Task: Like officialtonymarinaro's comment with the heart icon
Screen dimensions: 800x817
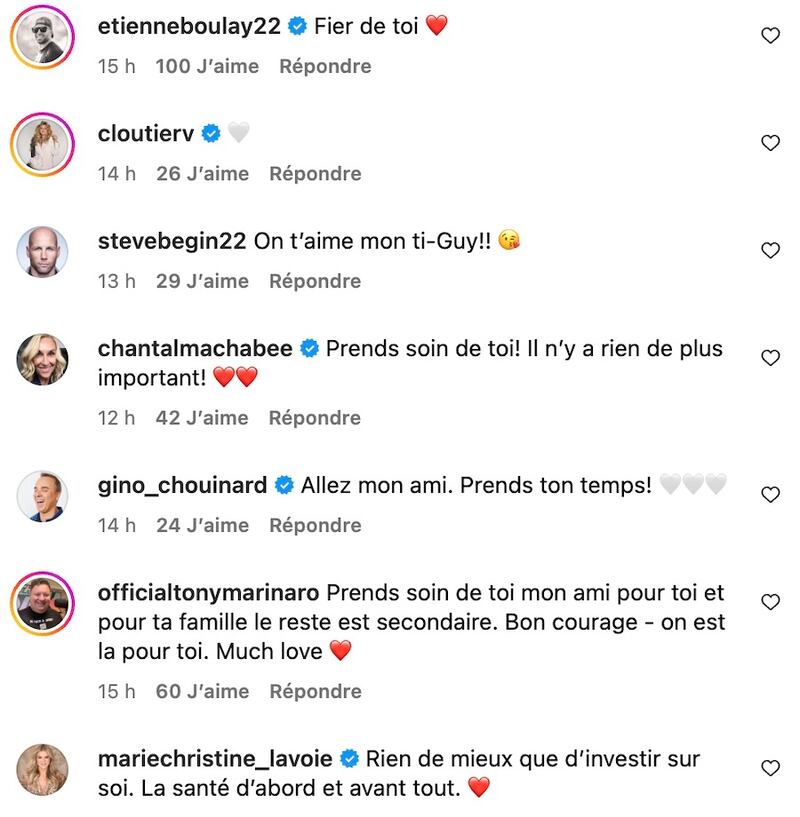Action: point(770,602)
